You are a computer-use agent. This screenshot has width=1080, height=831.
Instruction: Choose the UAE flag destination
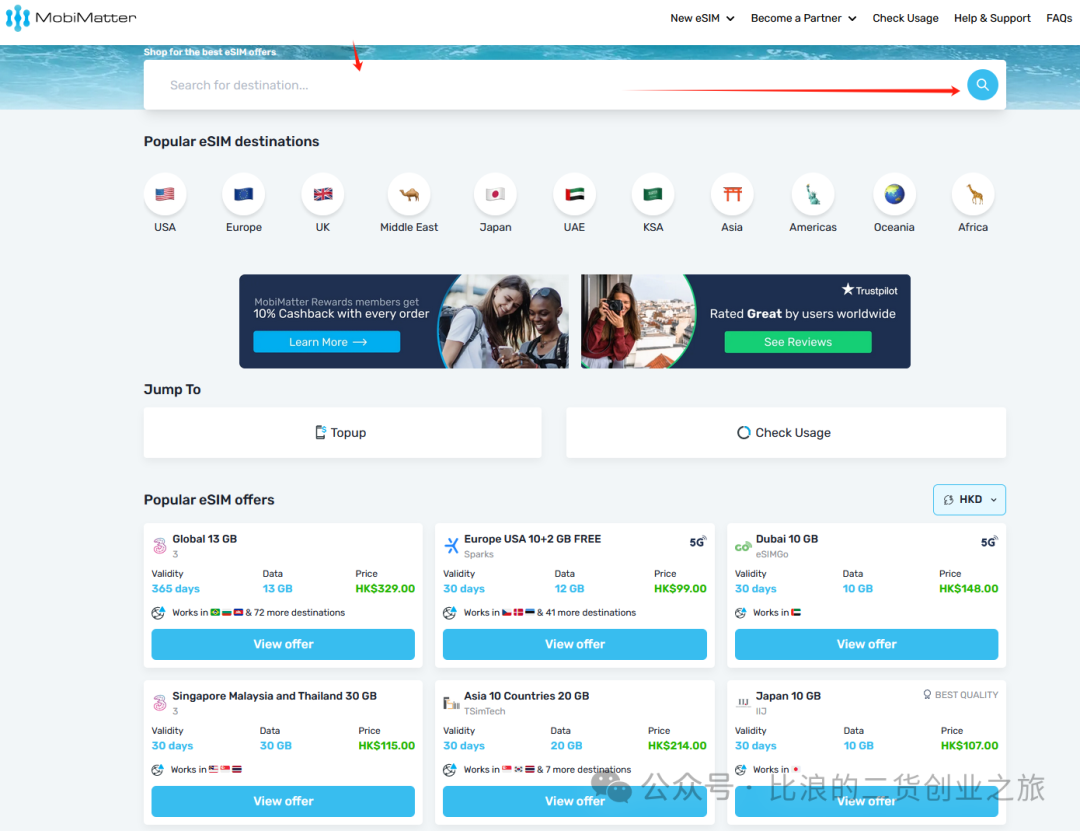pos(574,194)
